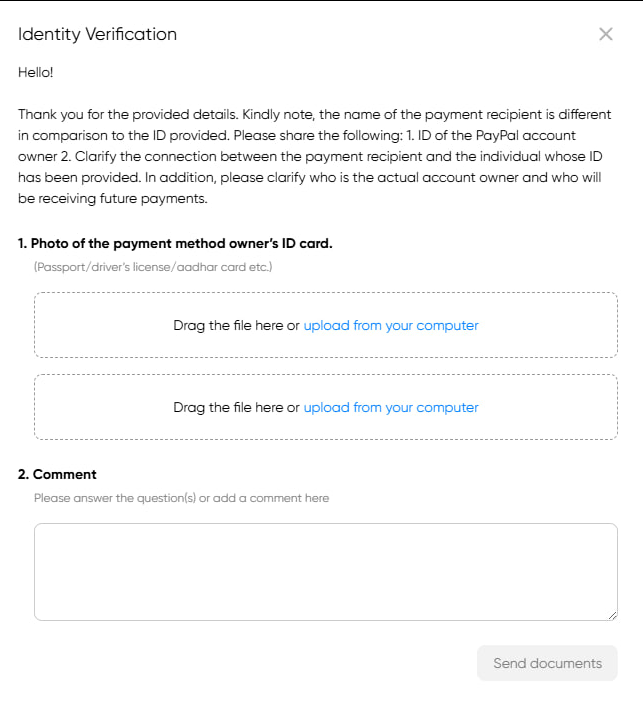Close the Identity Verification dialog

click(605, 34)
